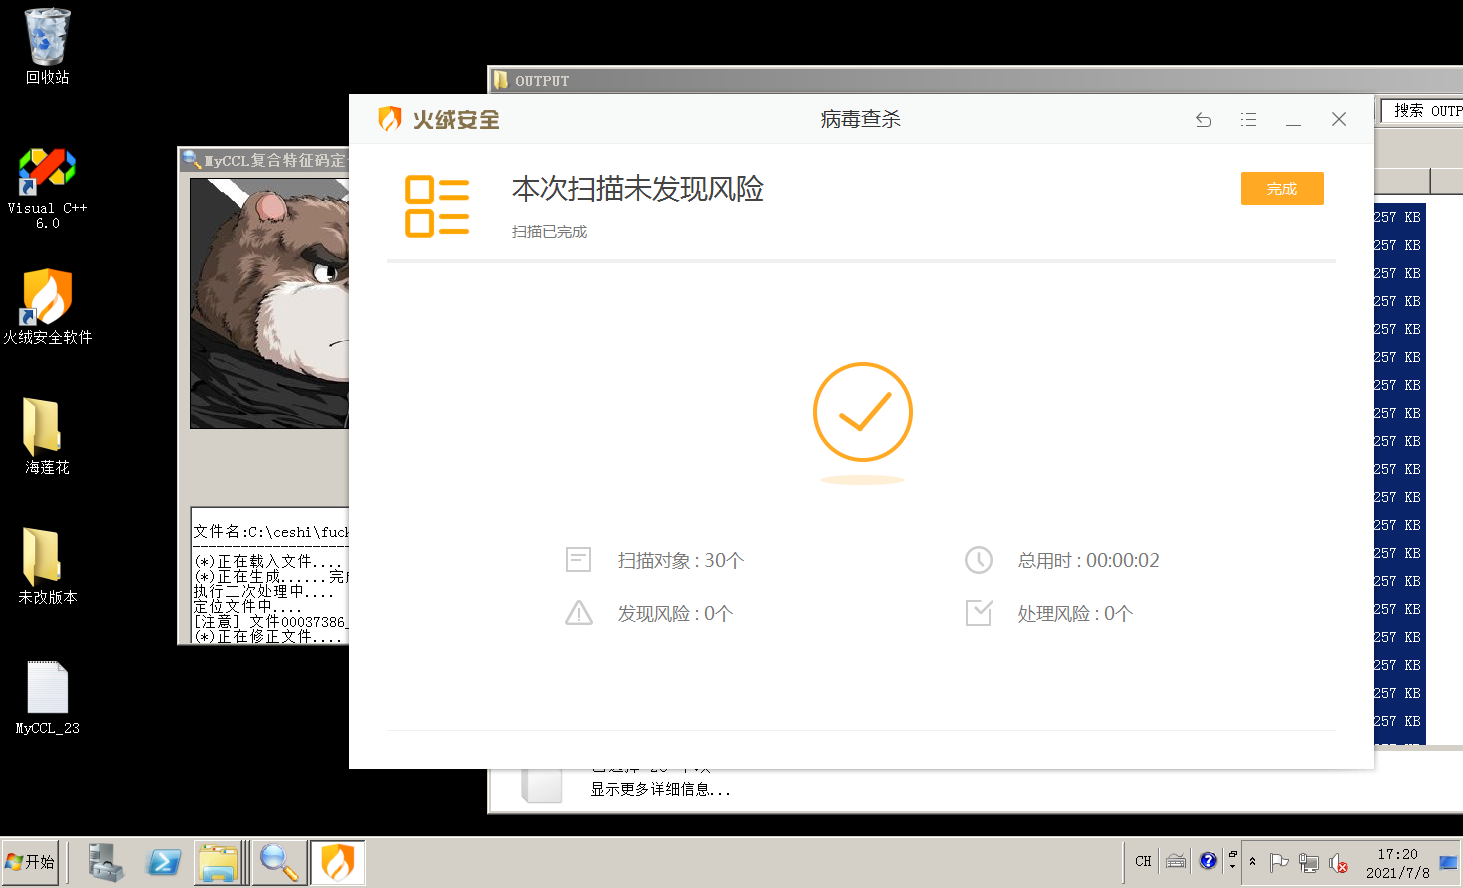Click the Action Center flag icon
The height and width of the screenshot is (888, 1463).
(1278, 862)
